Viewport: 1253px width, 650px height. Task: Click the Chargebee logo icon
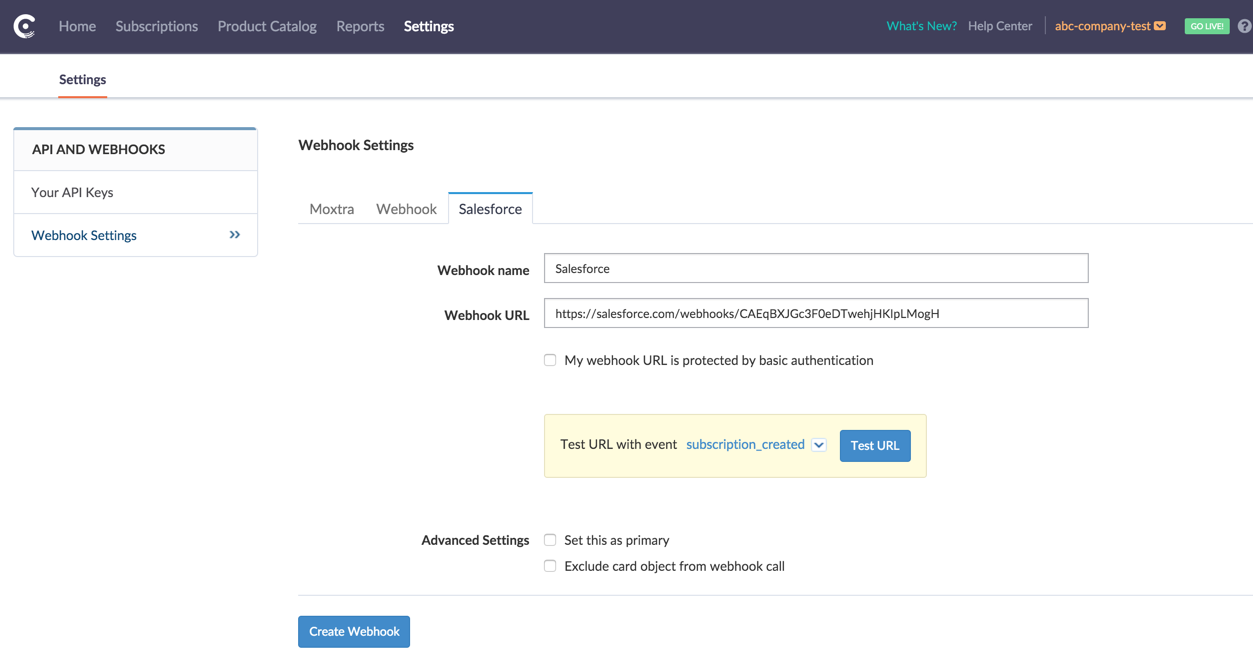(25, 27)
